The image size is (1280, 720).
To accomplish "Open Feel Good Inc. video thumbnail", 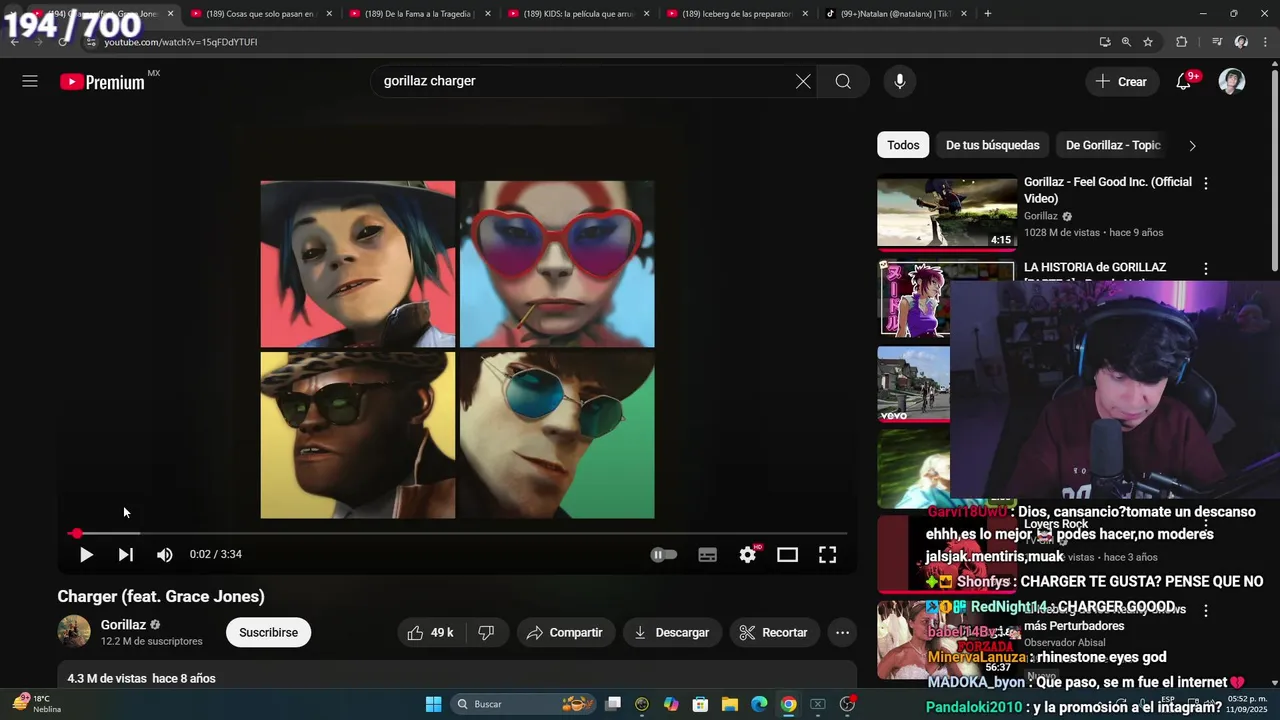I will click(x=947, y=212).
